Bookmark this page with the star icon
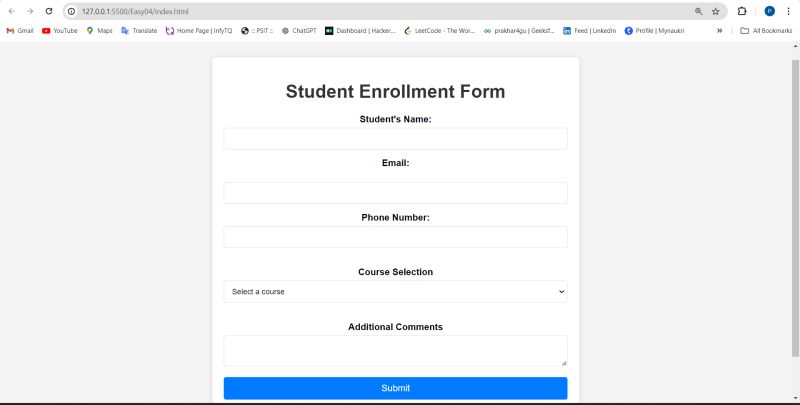The width and height of the screenshot is (800, 405). (715, 11)
